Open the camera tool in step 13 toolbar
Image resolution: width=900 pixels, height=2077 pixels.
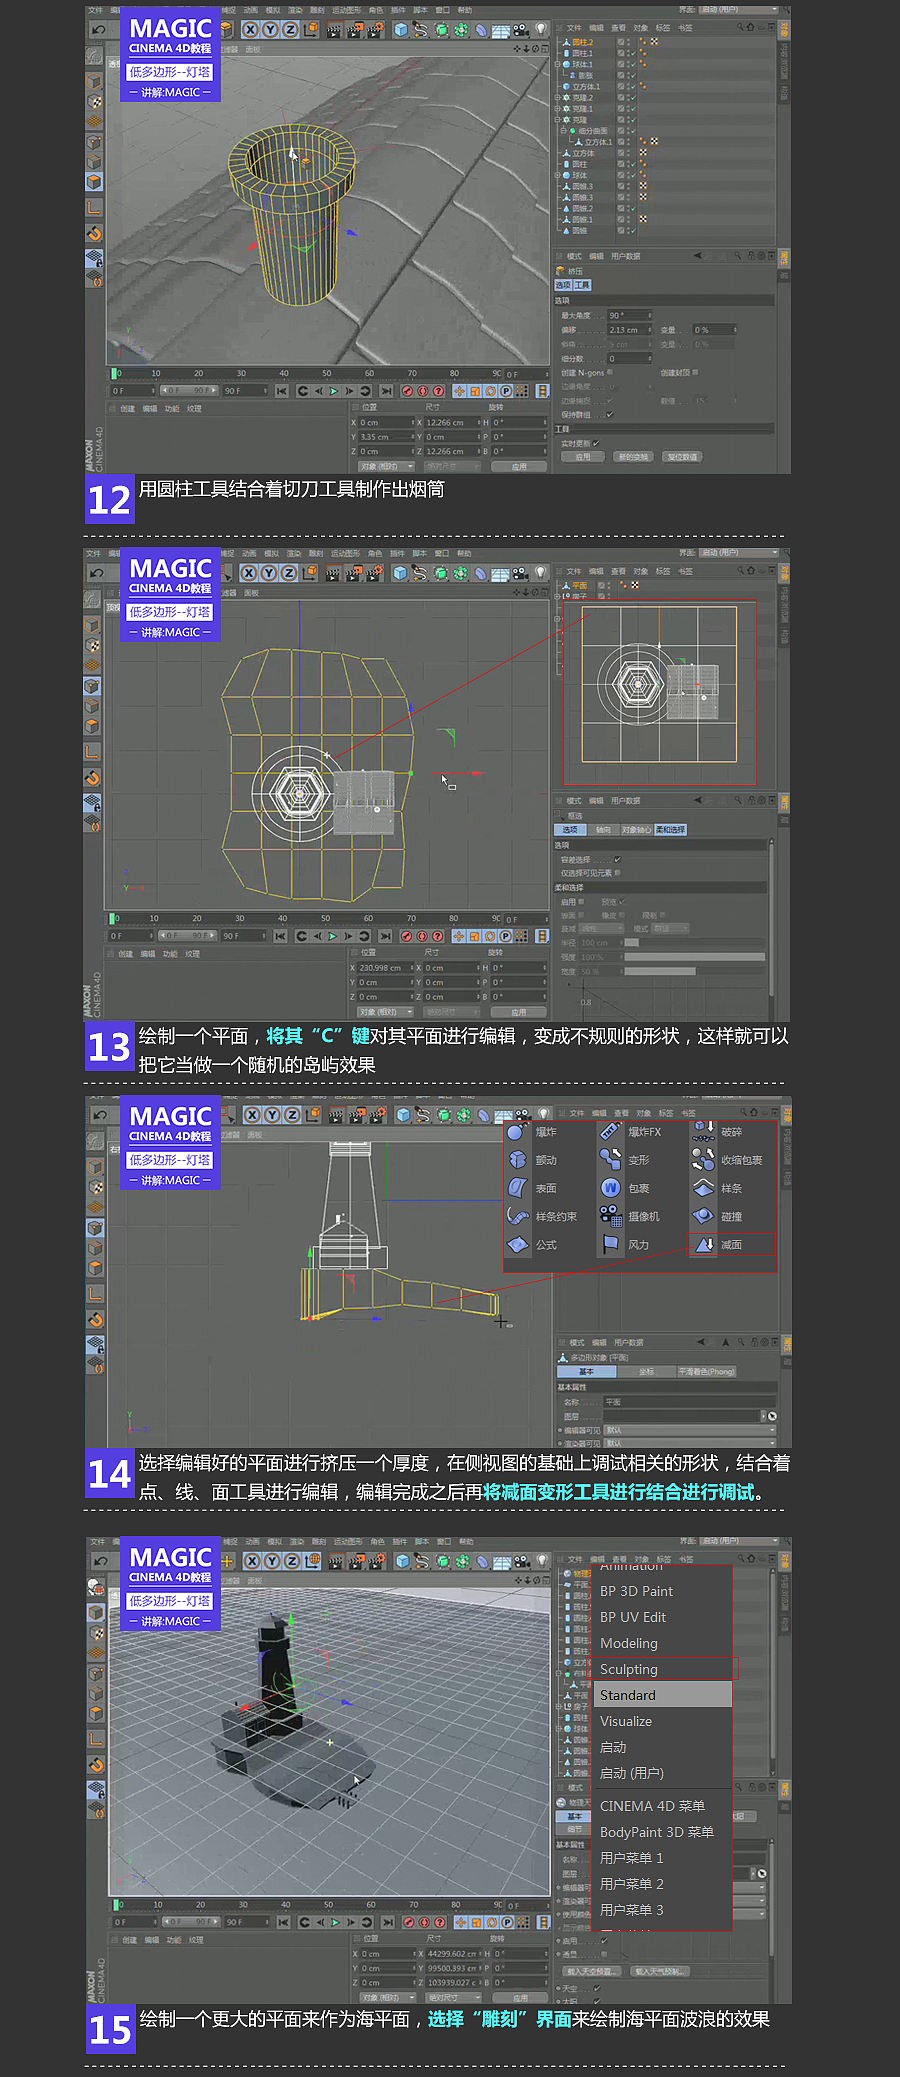pyautogui.click(x=520, y=573)
